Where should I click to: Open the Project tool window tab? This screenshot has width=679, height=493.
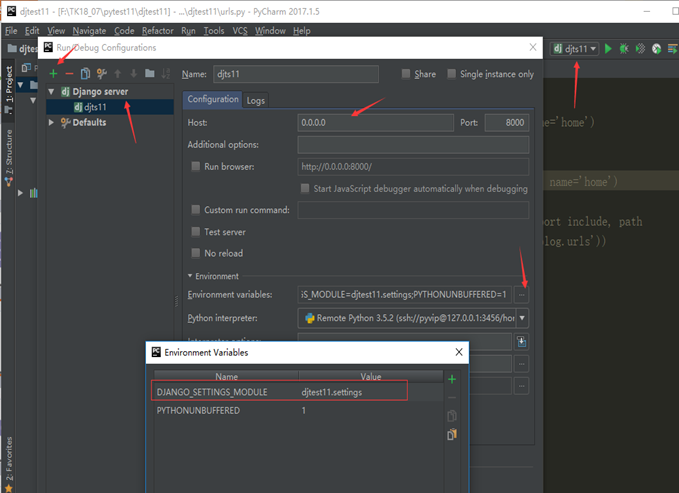[9, 89]
